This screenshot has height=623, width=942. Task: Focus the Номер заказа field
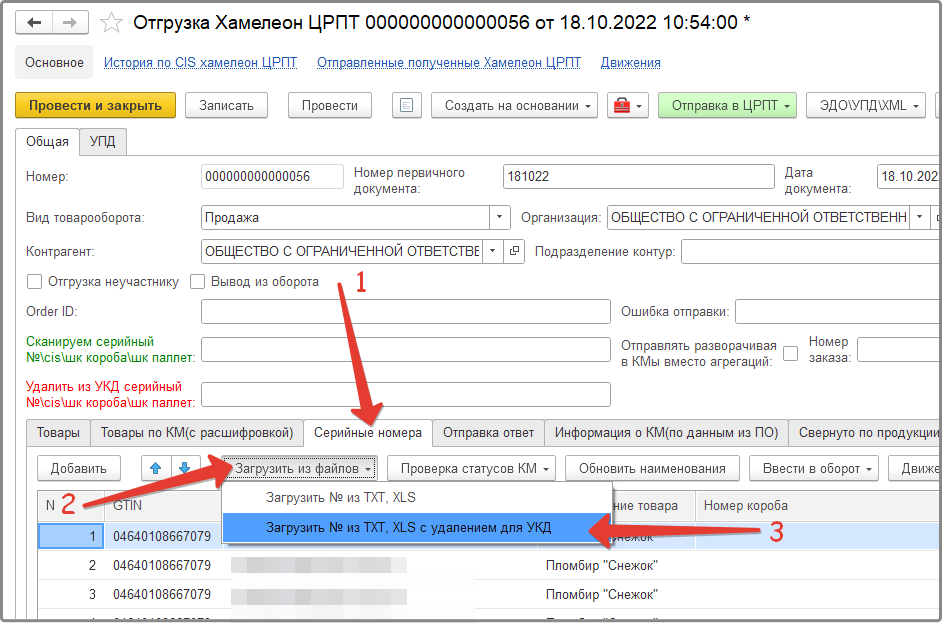point(899,350)
